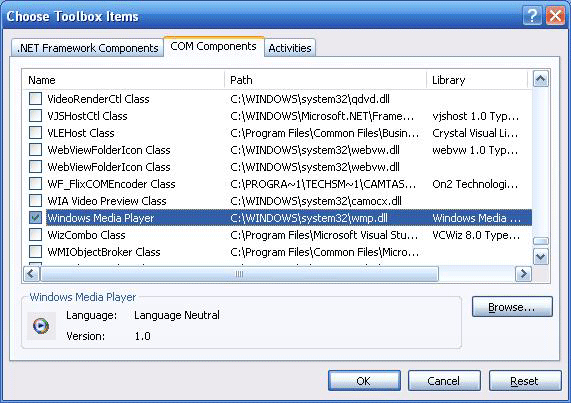Confirm selection with the OK button
Screen dimensions: 571x403
pyautogui.click(x=364, y=381)
